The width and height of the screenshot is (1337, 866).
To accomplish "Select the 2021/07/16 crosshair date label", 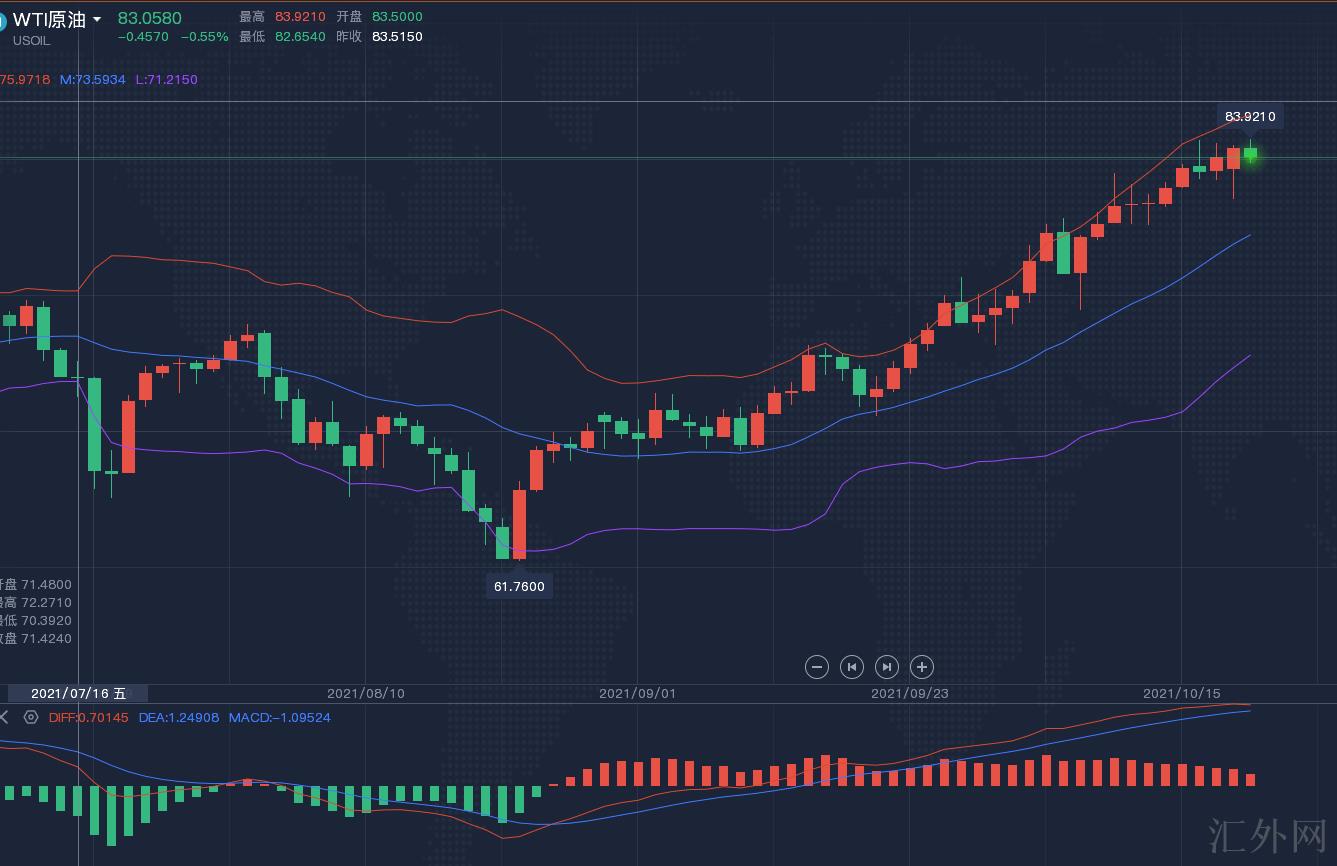I will tap(78, 693).
